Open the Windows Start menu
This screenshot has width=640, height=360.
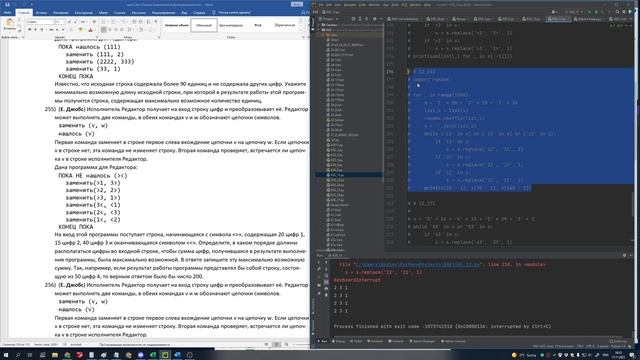tap(7, 355)
